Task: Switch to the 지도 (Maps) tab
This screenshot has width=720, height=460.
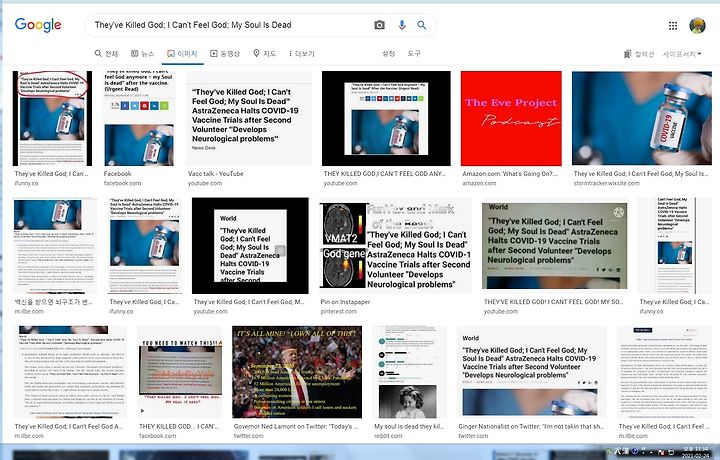Action: point(264,54)
